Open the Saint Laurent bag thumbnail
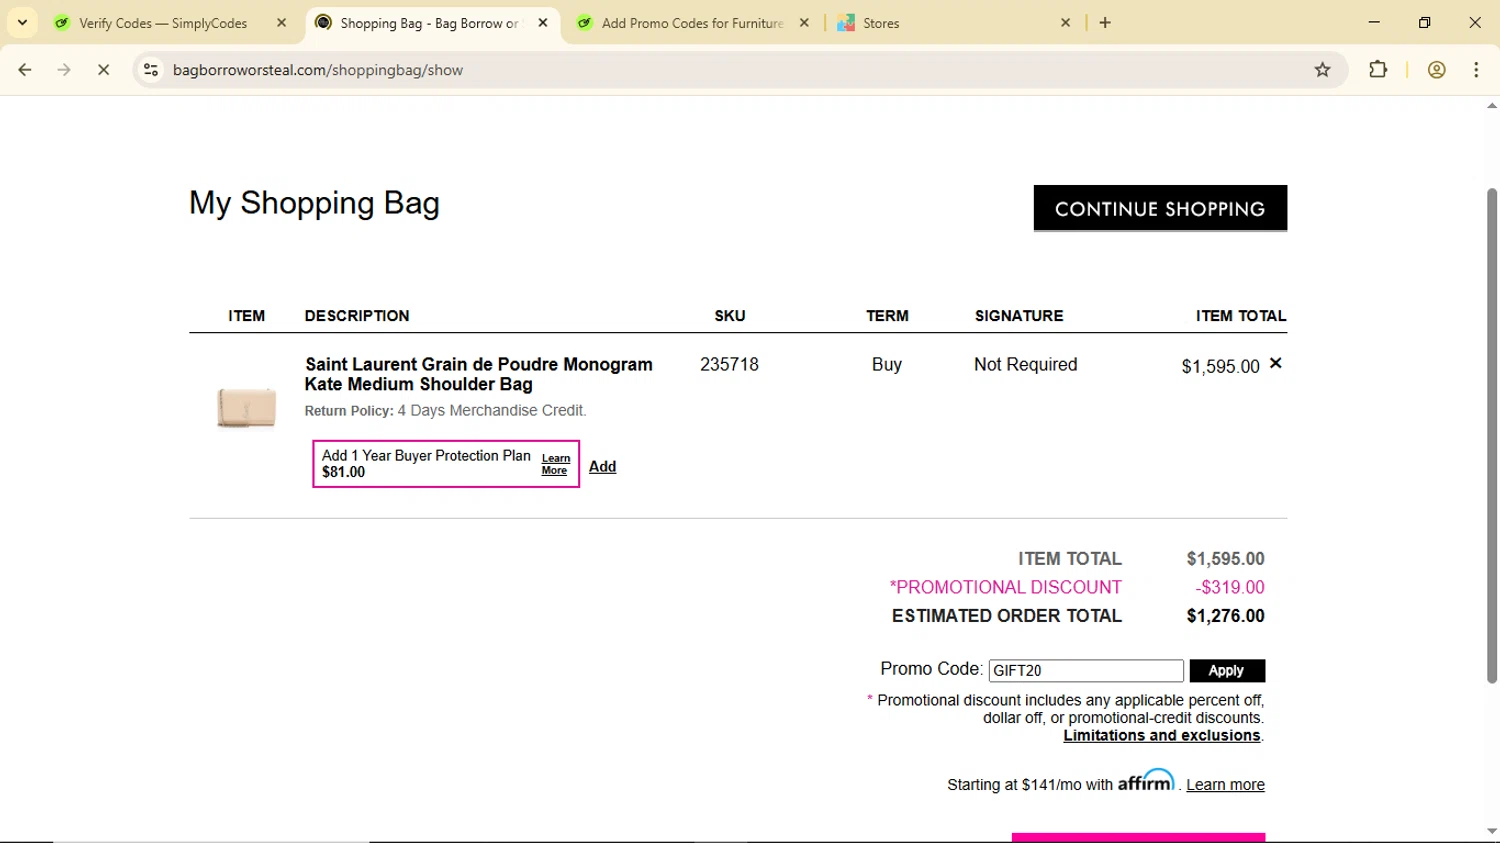The image size is (1500, 843). coord(247,407)
